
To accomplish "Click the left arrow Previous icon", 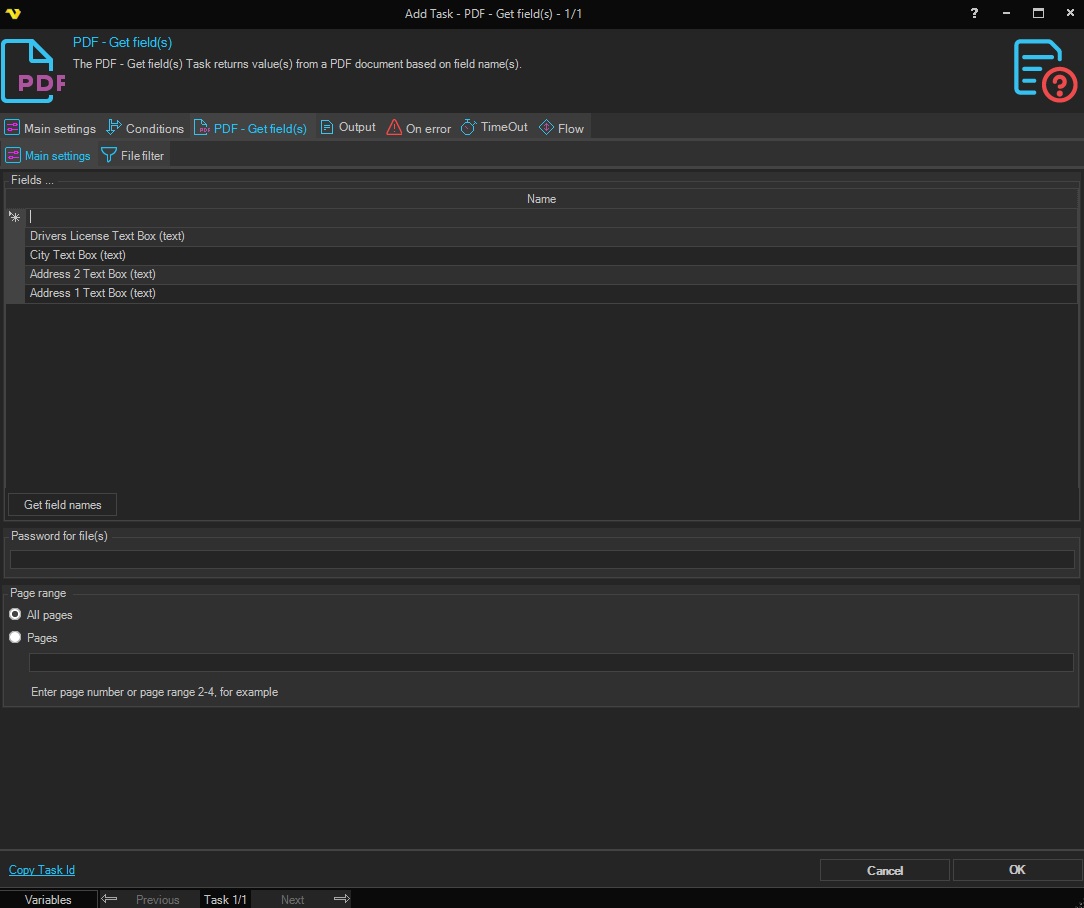I will tap(109, 899).
